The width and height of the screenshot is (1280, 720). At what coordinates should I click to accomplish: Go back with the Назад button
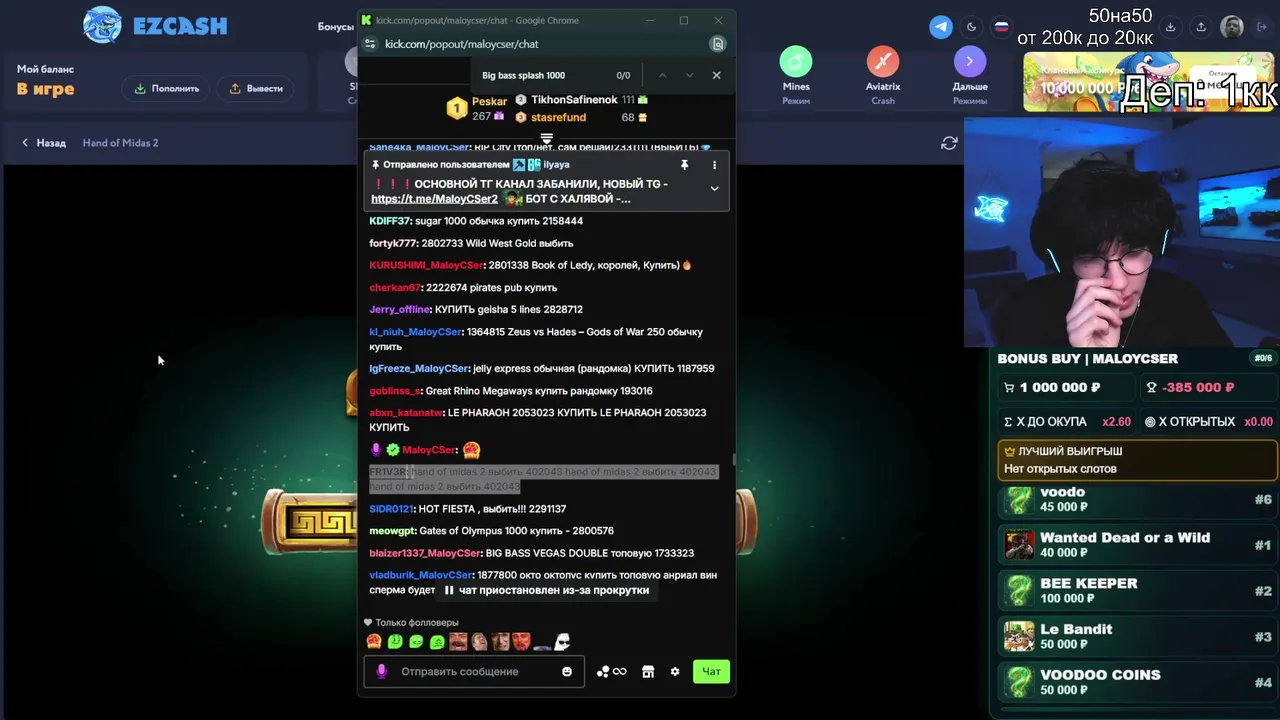coord(44,143)
